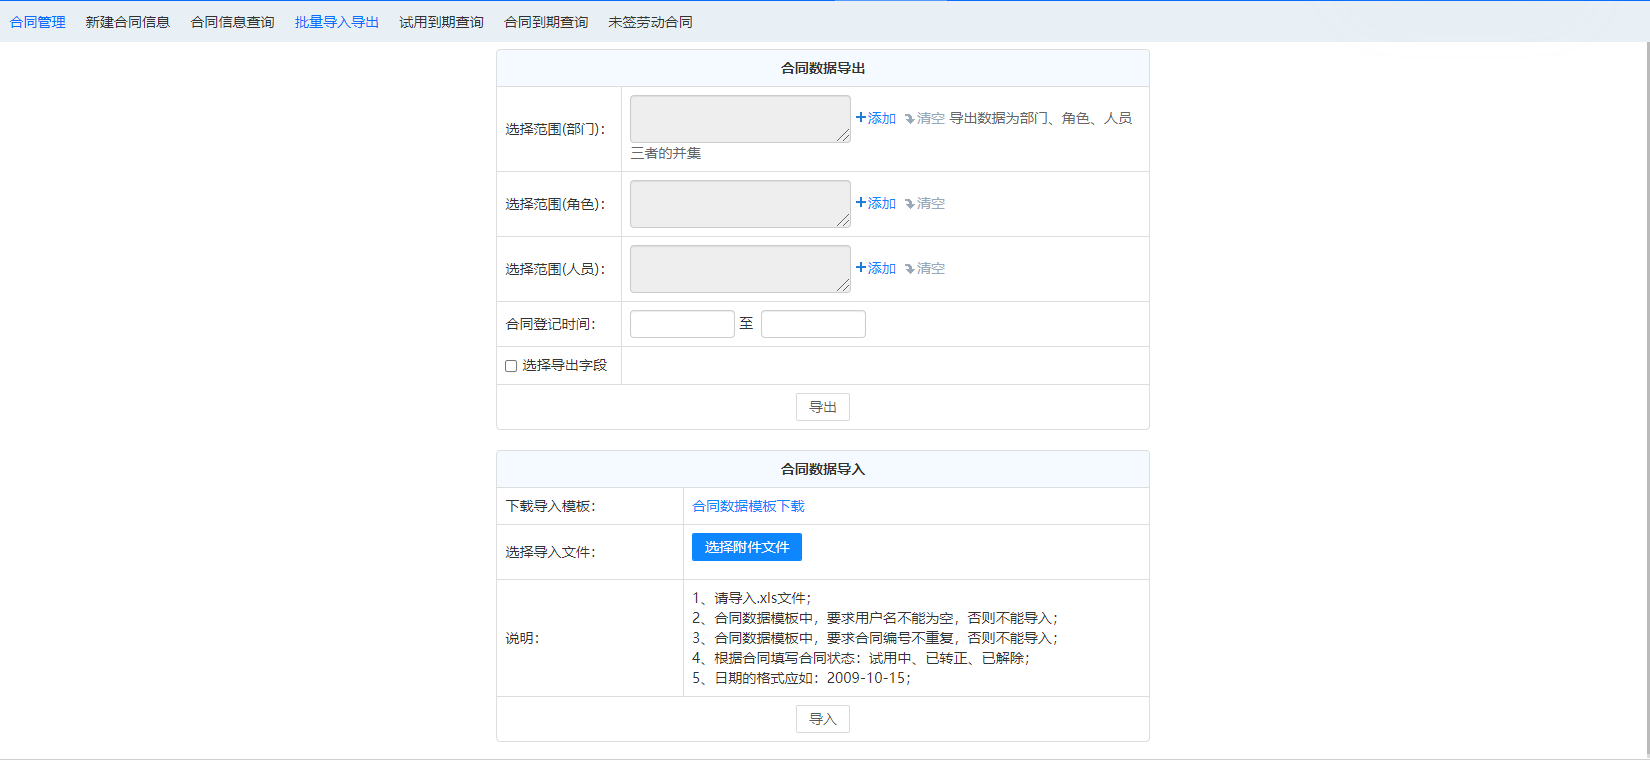Open 合同到期查询 tab
Viewport: 1650px width, 760px height.
(x=546, y=22)
